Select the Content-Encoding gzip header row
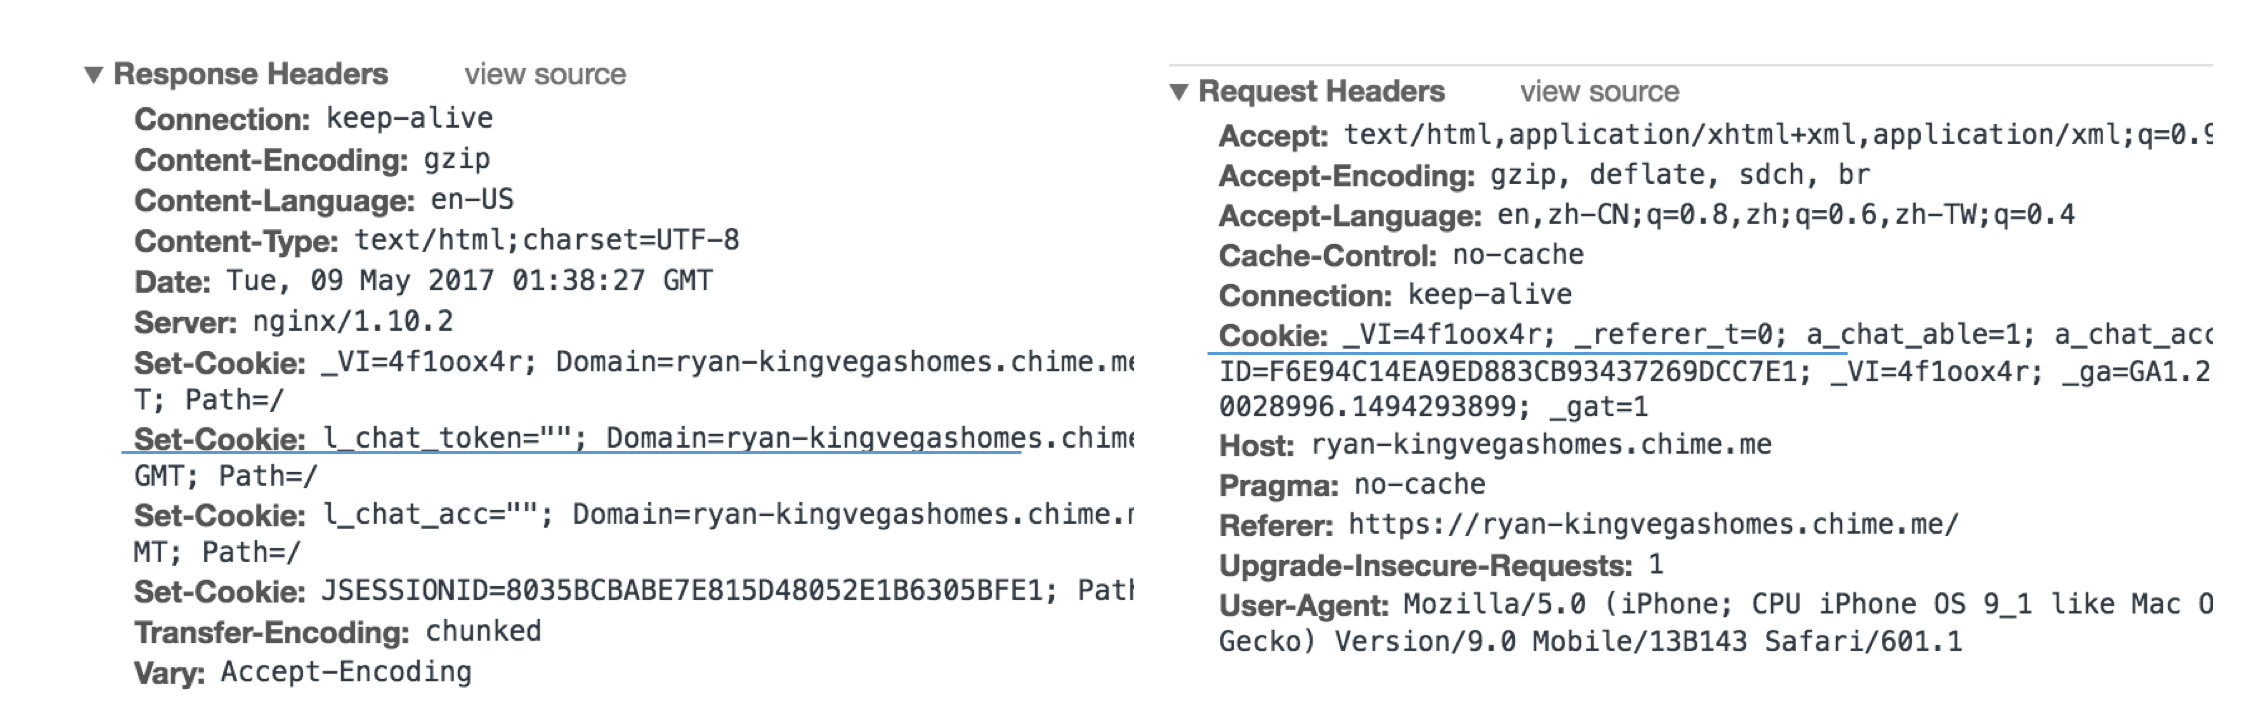This screenshot has width=2252, height=726. pos(312,160)
